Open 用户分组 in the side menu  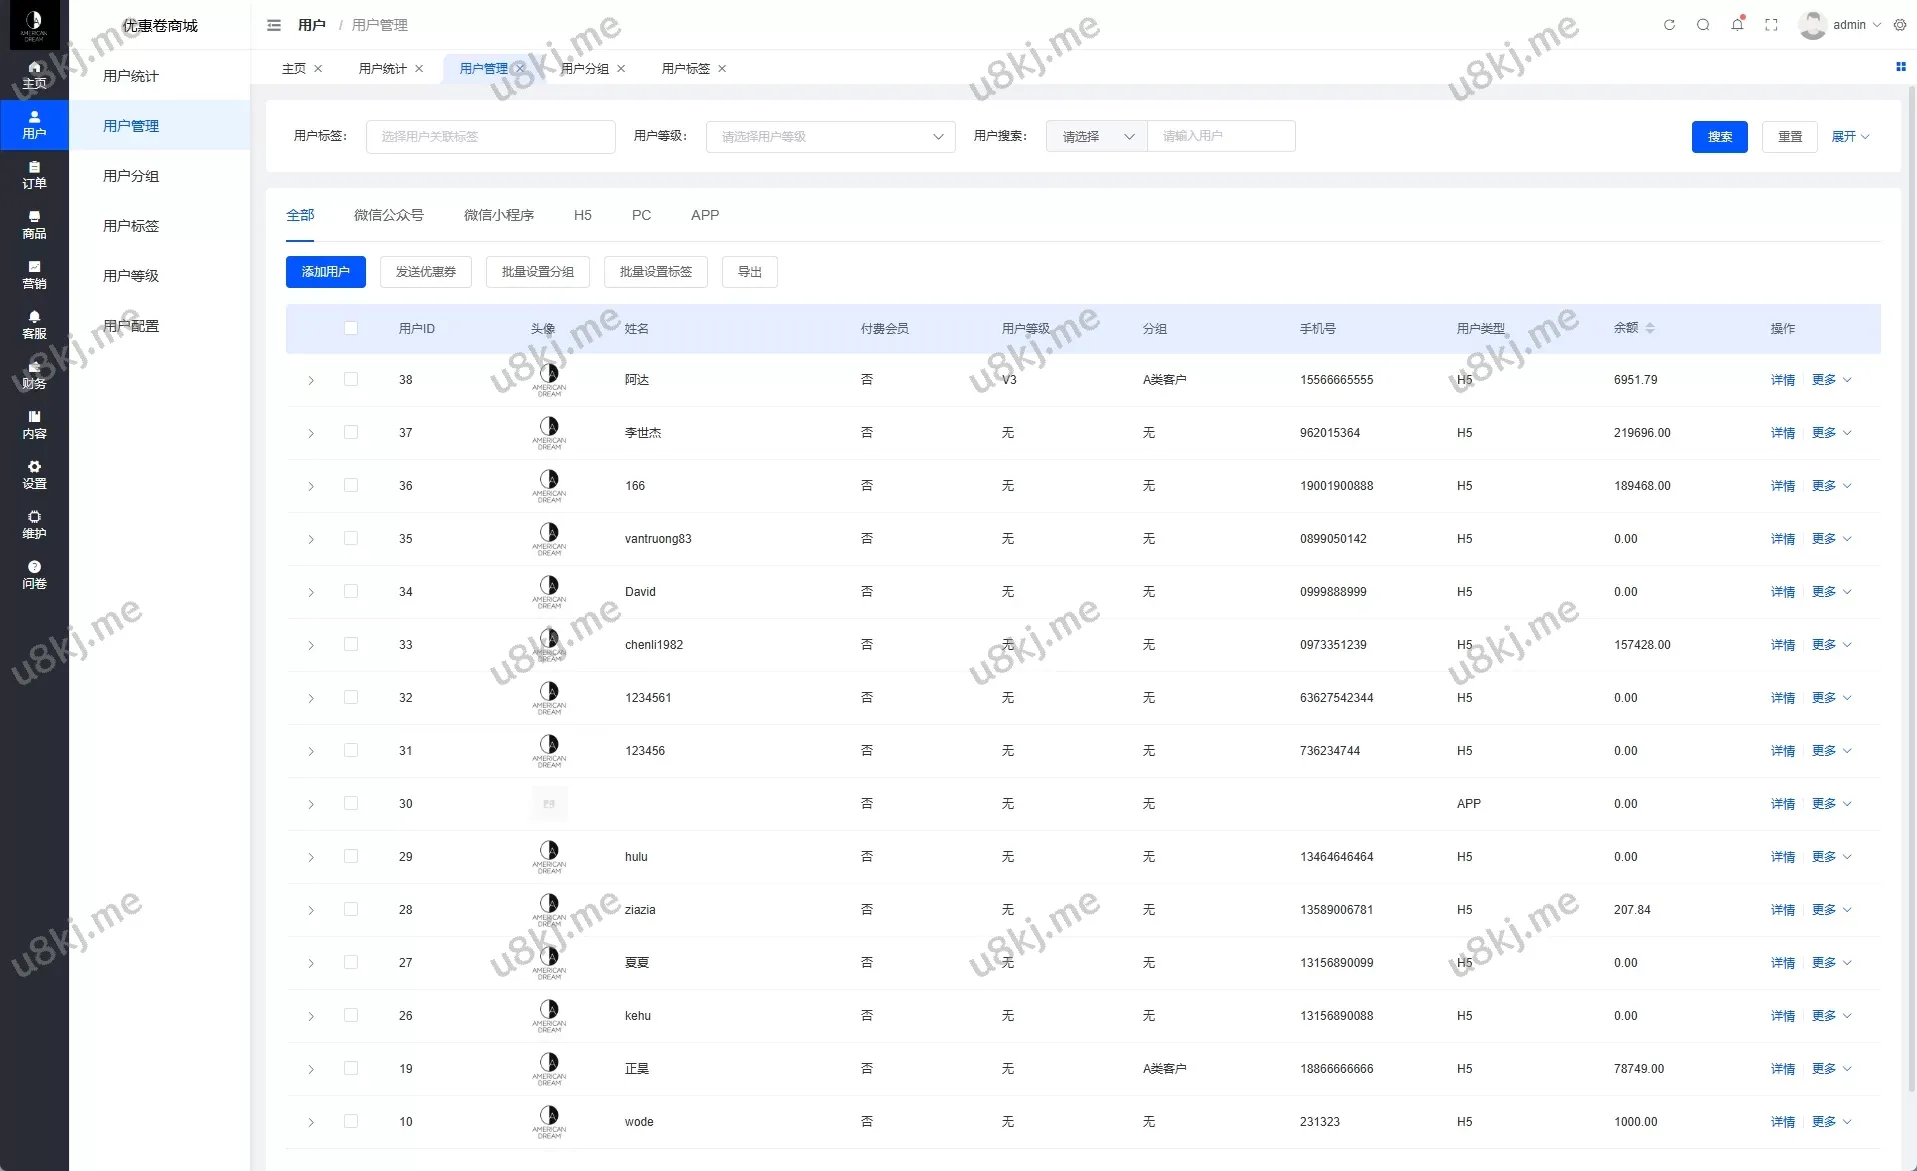click(131, 176)
